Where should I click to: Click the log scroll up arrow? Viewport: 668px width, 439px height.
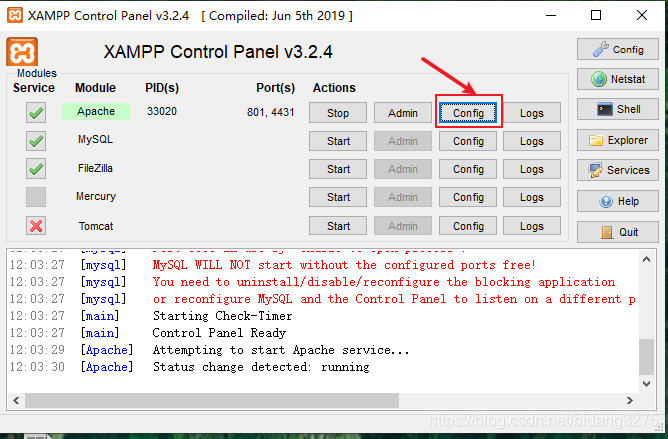point(646,259)
